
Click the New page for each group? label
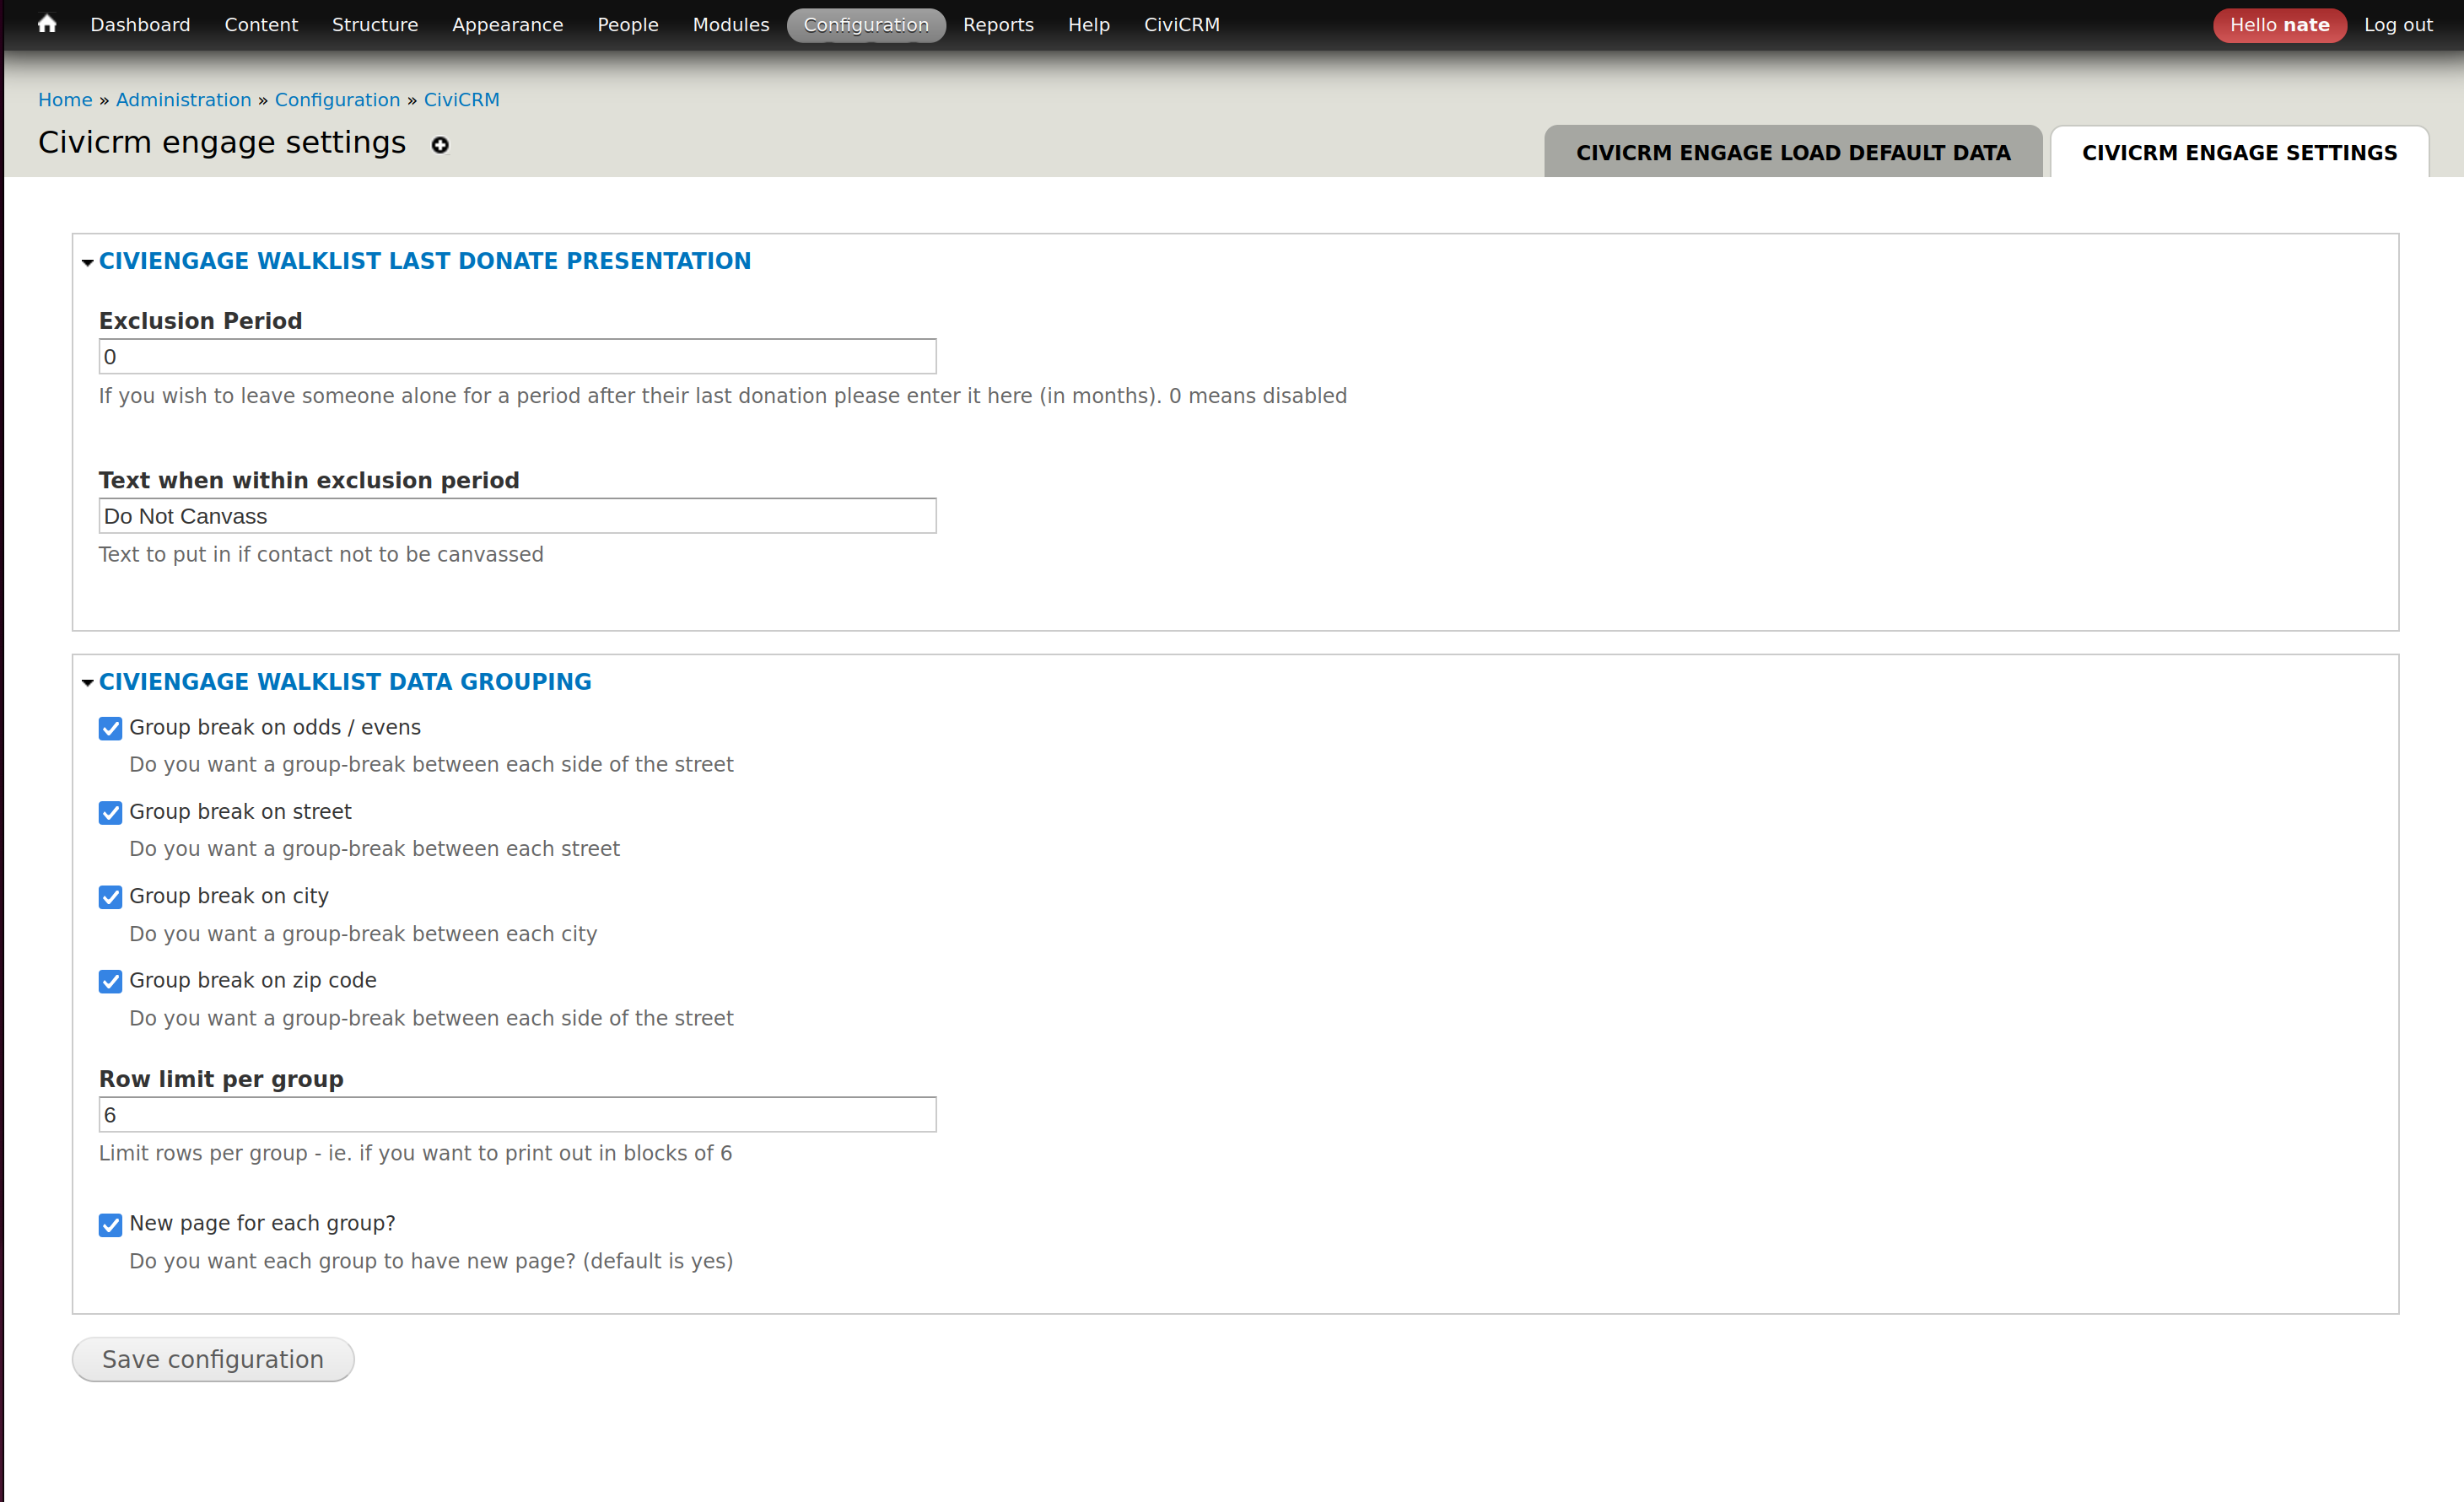[262, 1224]
